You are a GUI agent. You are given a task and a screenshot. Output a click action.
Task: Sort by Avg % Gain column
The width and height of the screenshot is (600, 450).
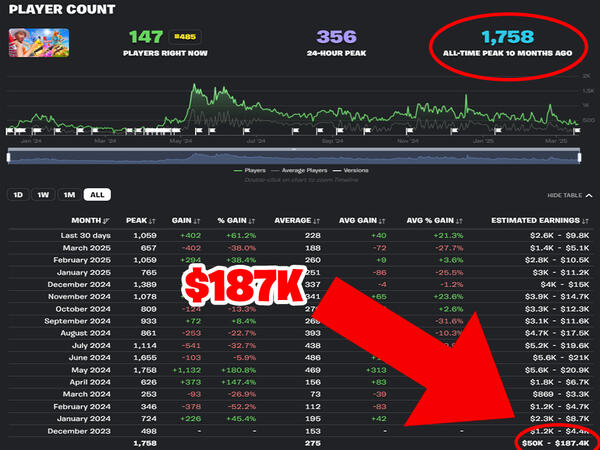coord(453,220)
